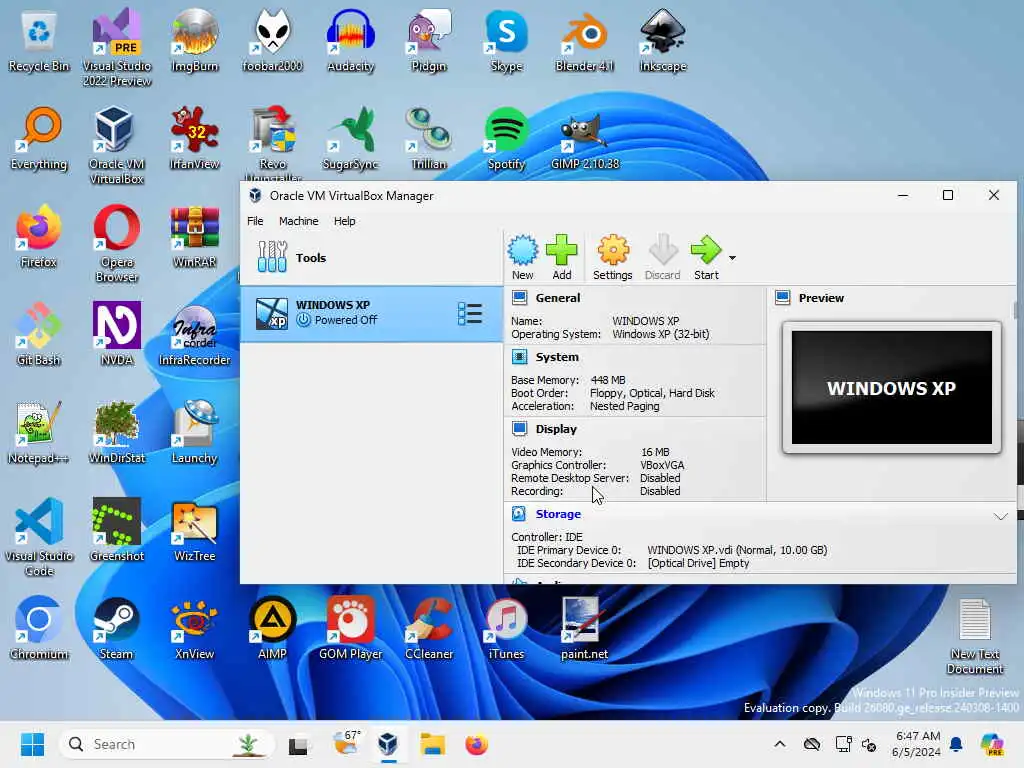Click the Graphics Controller VBoxVGA value

662,465
